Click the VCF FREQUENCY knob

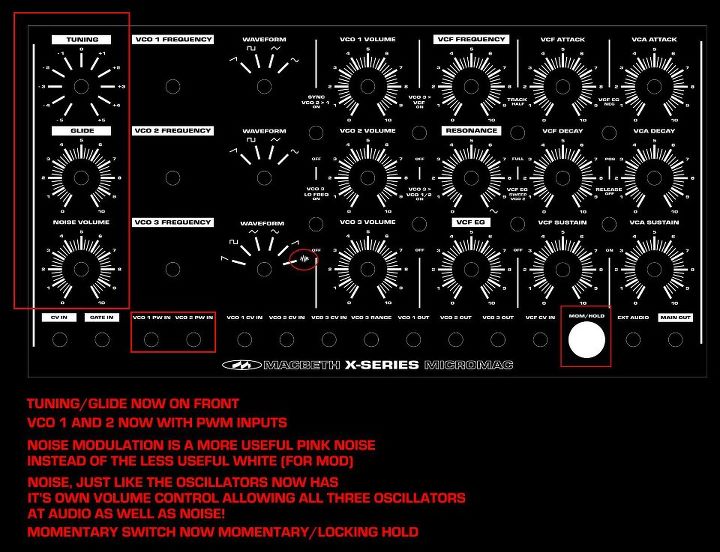(471, 86)
